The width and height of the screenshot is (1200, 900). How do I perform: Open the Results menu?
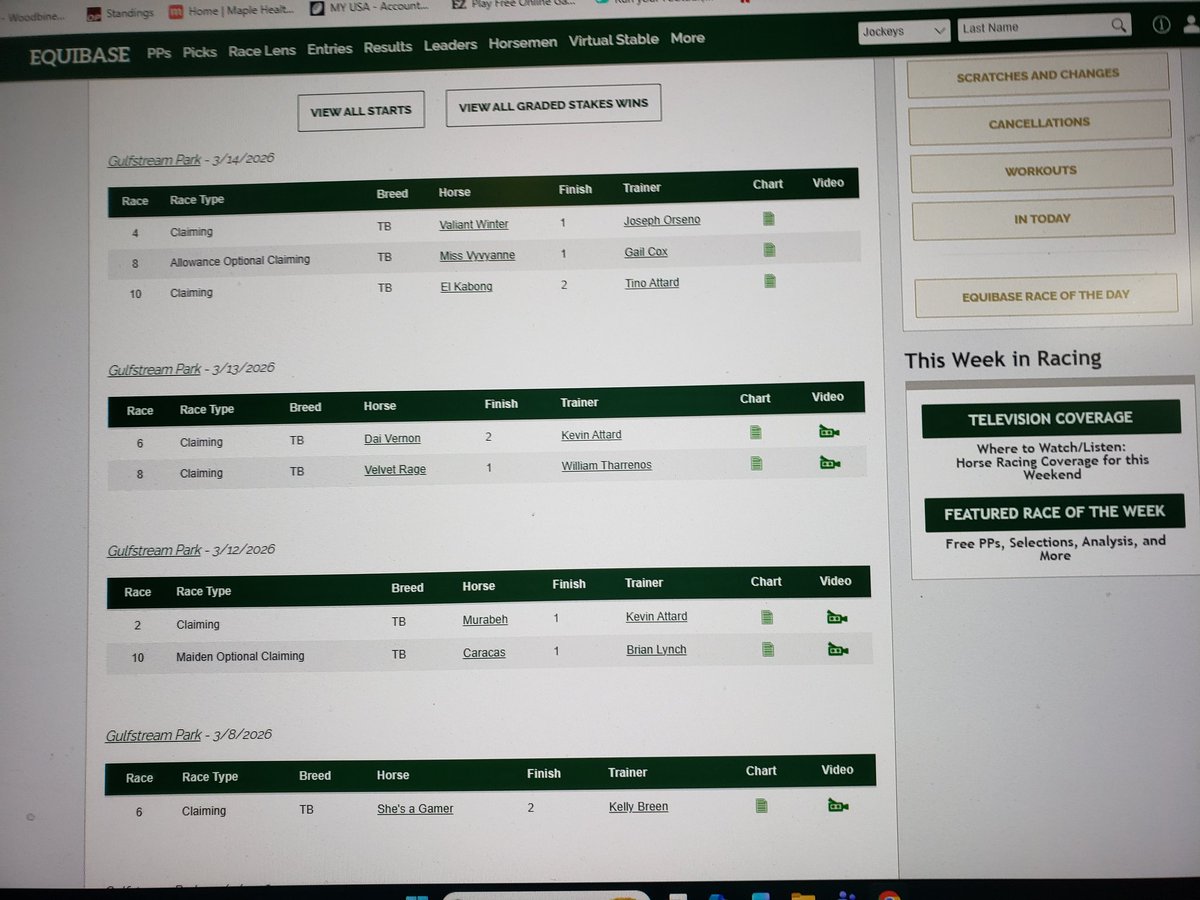[x=388, y=47]
